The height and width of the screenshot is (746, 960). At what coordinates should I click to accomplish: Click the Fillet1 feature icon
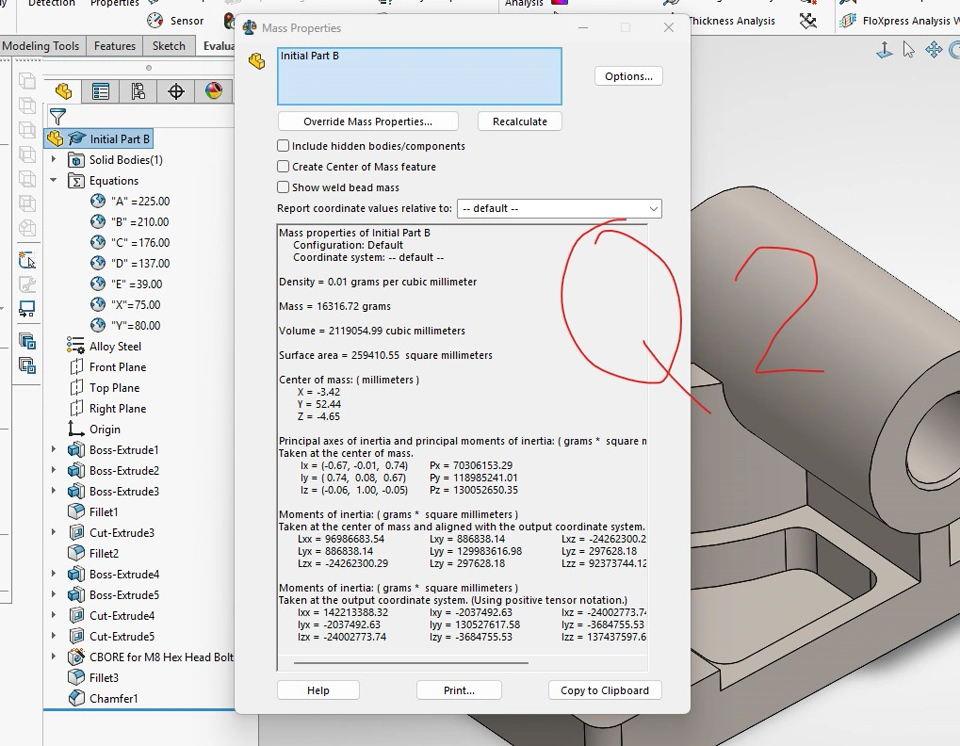coord(76,511)
